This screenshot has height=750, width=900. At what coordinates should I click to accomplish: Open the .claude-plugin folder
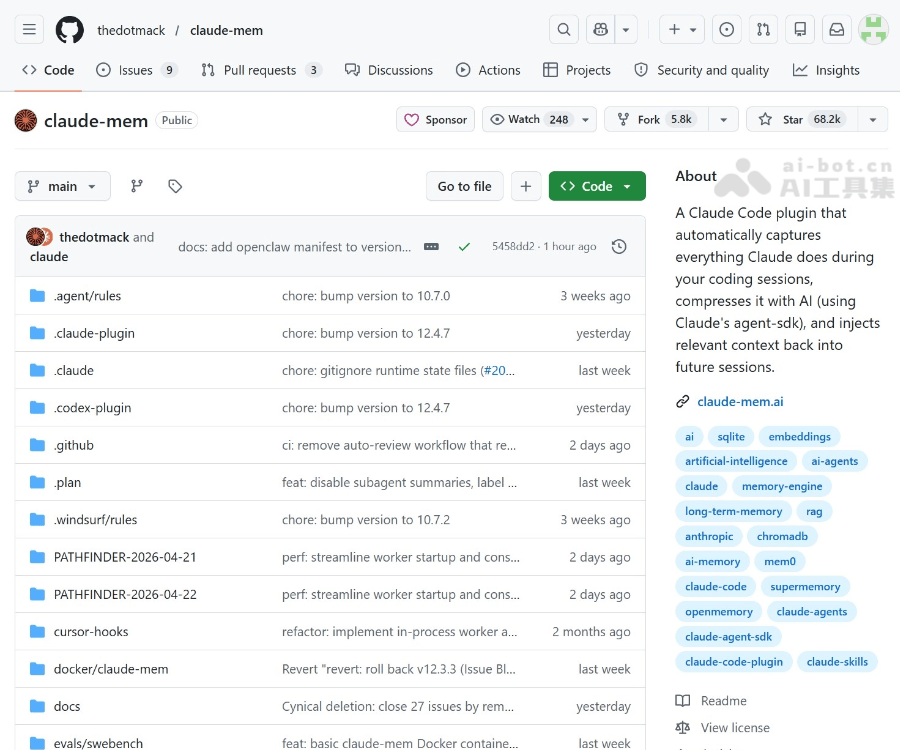click(x=94, y=333)
